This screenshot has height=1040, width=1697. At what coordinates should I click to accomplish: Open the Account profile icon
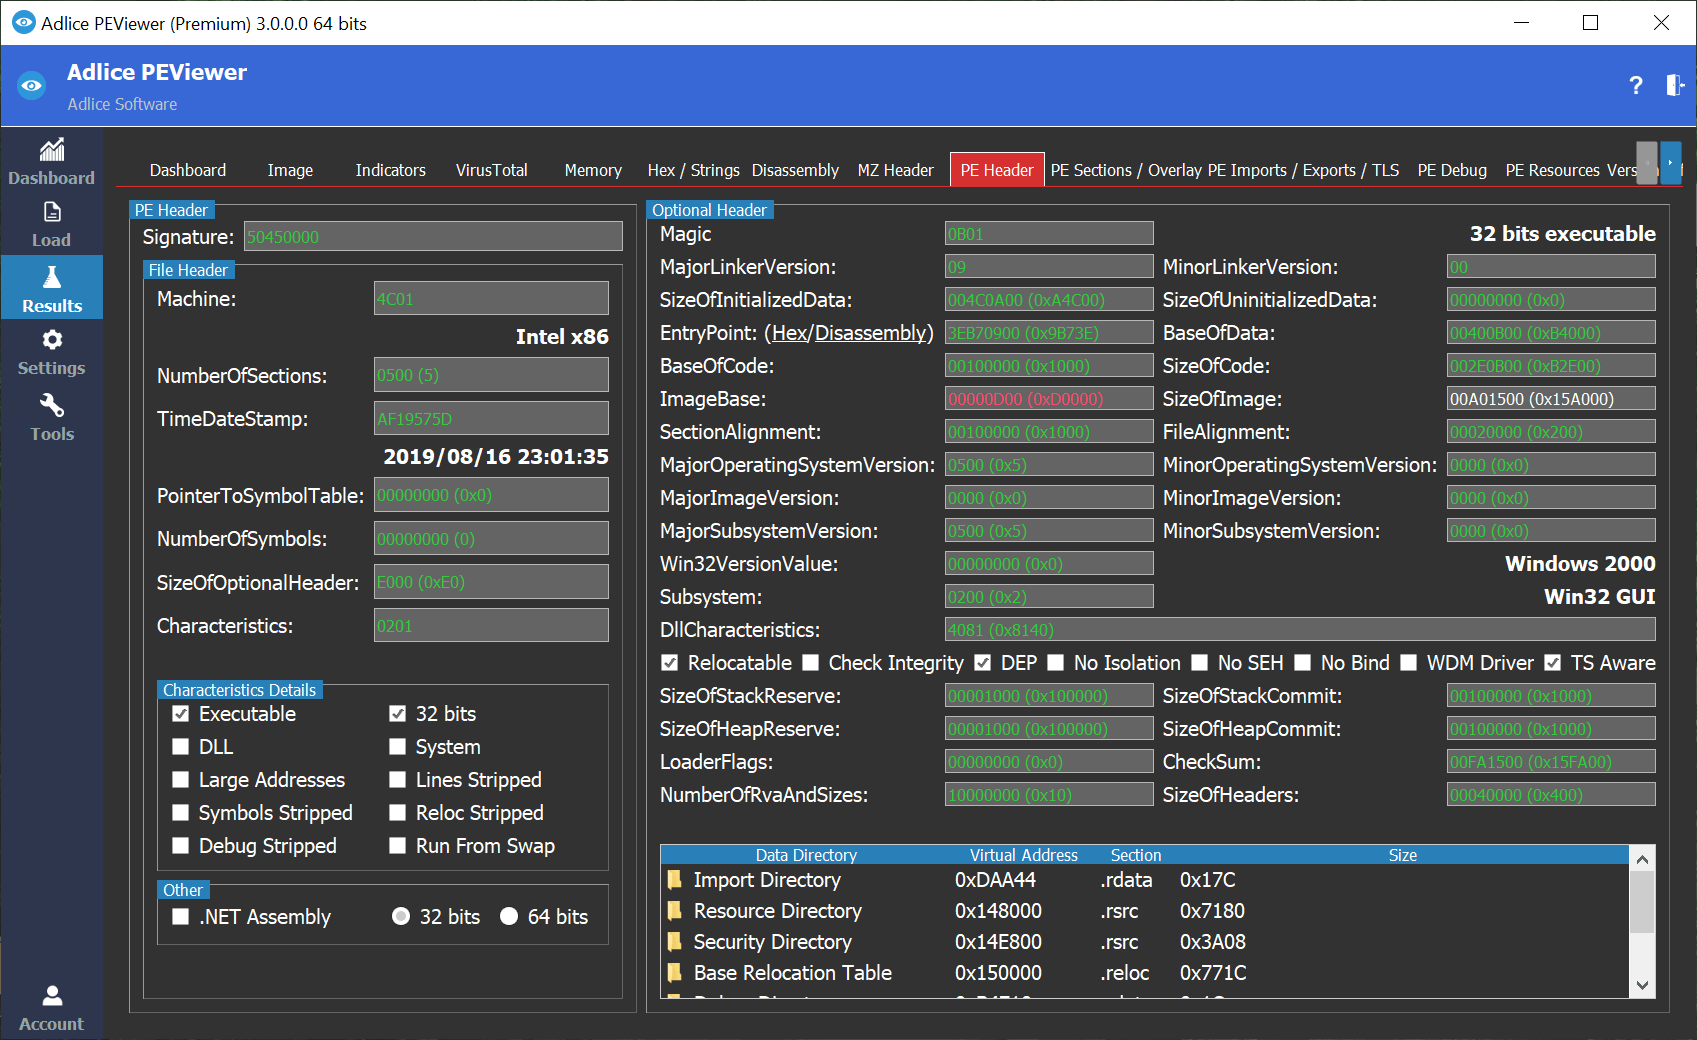(52, 996)
